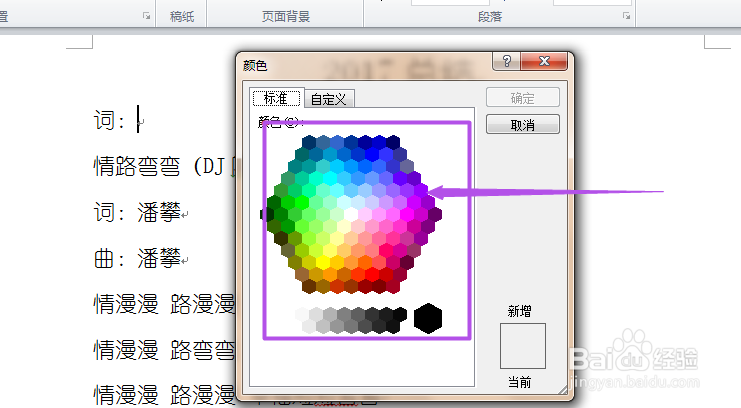Open the page setup group dialog launcher left of 稿纸
The image size is (741, 408).
146,16
